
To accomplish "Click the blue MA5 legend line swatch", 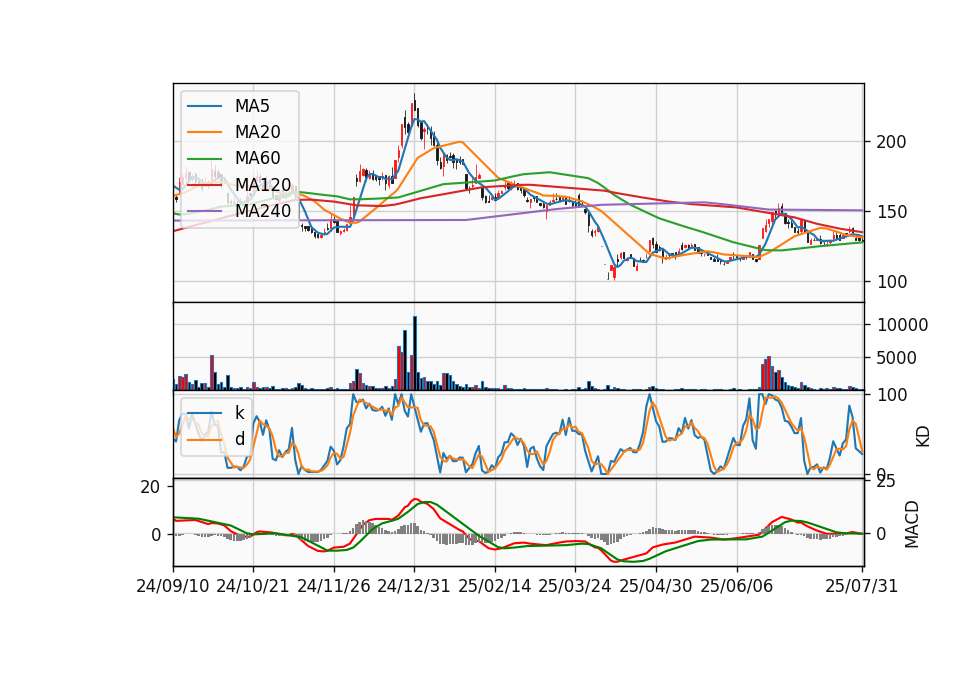I will coord(204,107).
